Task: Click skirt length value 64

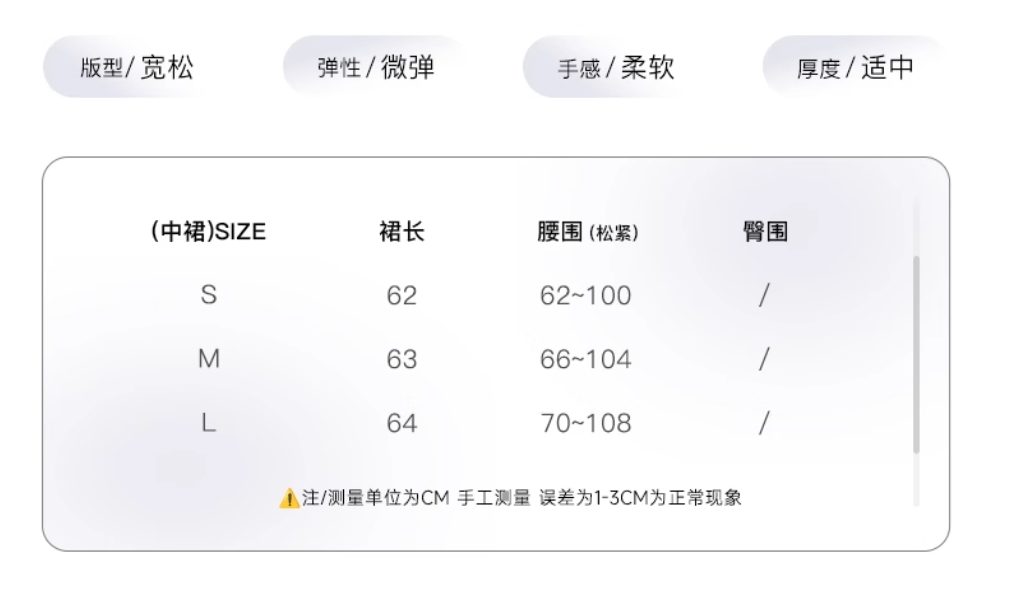Action: (402, 423)
